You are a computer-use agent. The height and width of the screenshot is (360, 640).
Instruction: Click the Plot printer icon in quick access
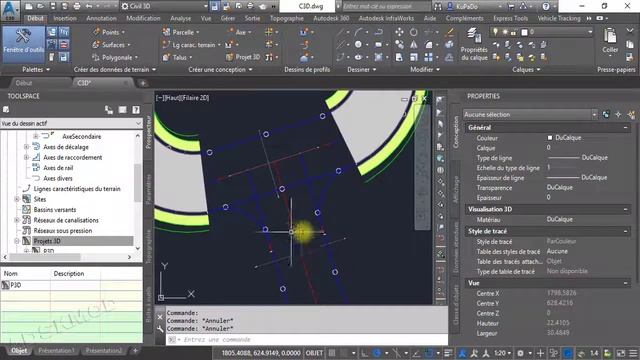[x=77, y=6]
